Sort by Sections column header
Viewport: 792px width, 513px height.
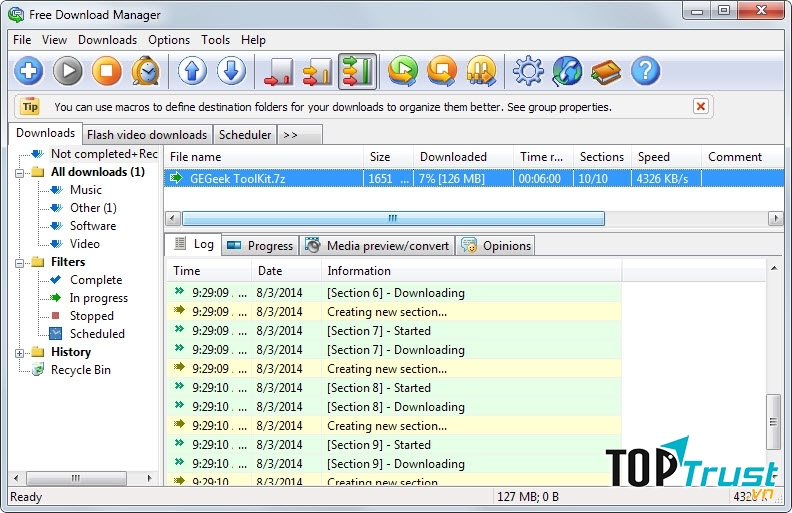(x=602, y=157)
